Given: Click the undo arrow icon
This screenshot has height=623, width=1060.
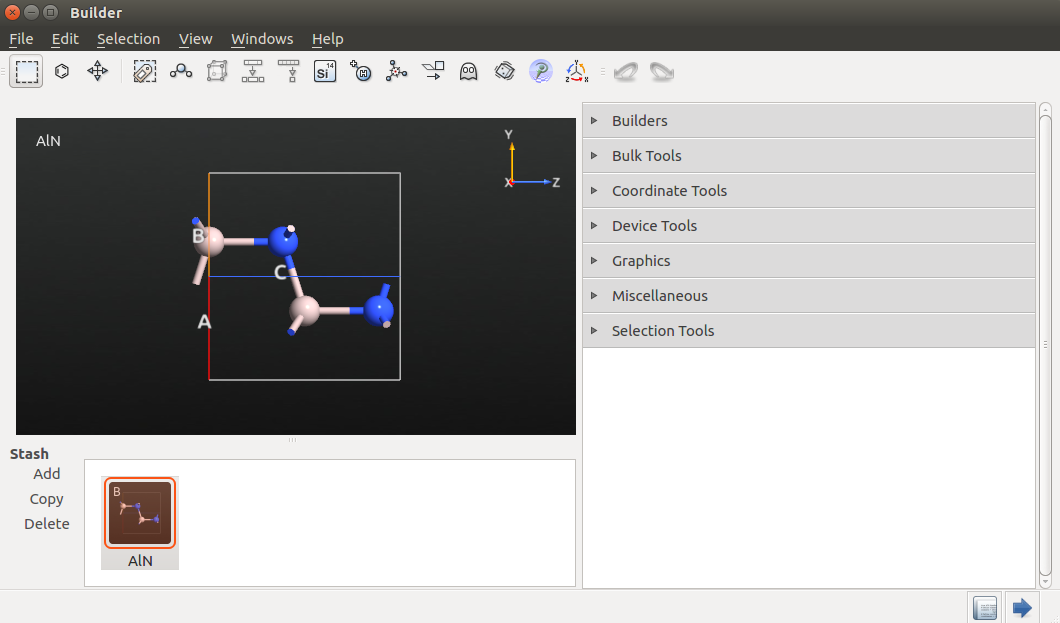Looking at the screenshot, I should coord(625,71).
